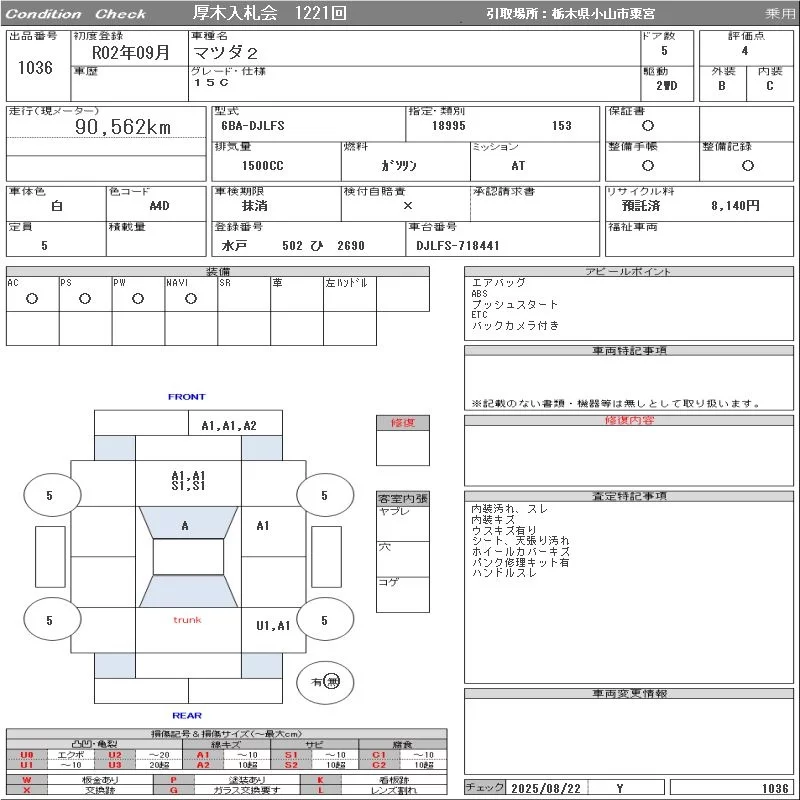Click the circle under NAVI equipment
The image size is (800, 800).
(191, 299)
